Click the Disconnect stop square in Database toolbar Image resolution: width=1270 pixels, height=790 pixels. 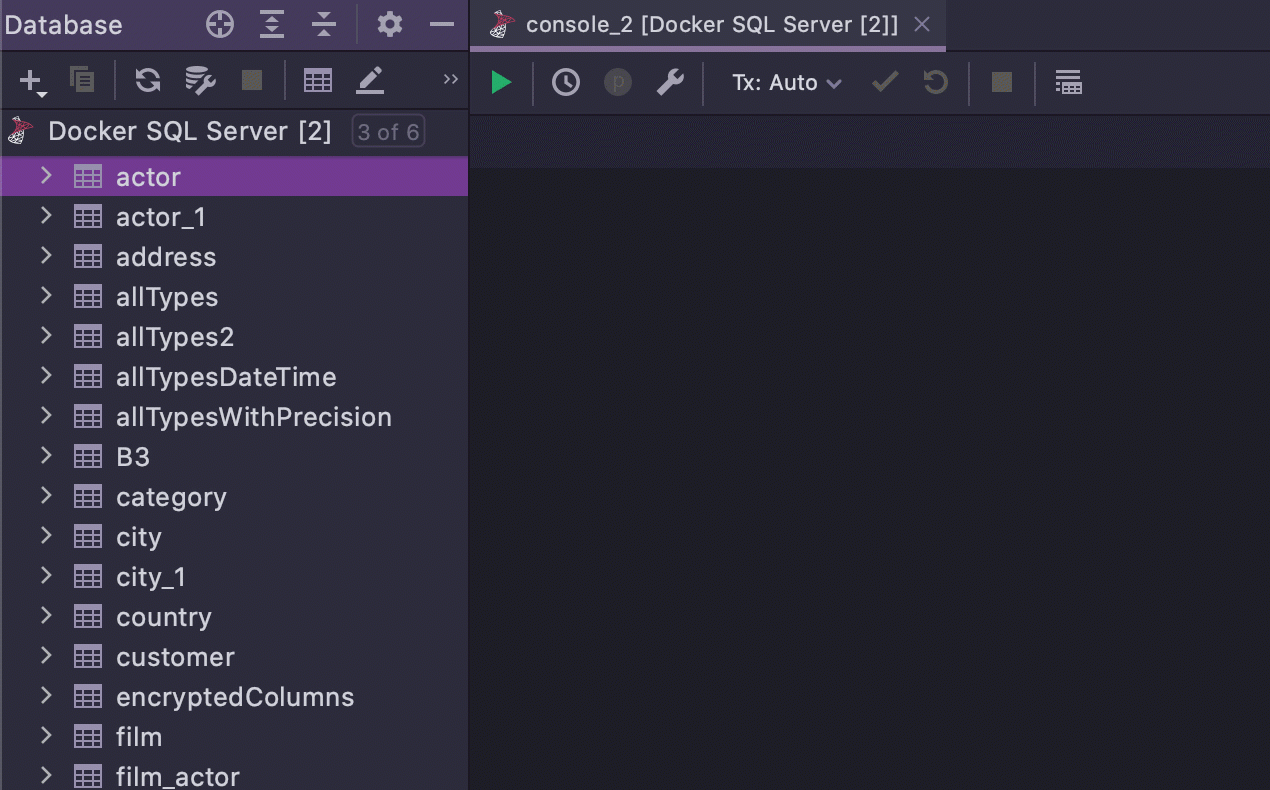[252, 81]
